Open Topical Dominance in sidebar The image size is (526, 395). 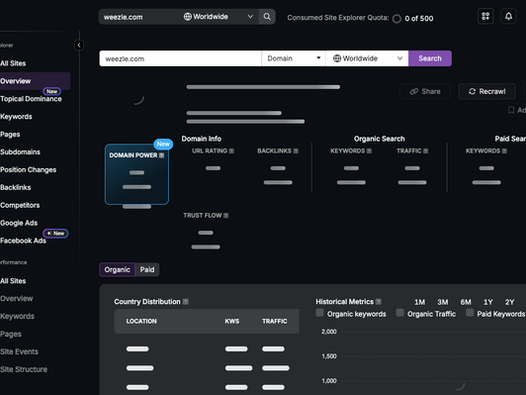click(x=31, y=99)
